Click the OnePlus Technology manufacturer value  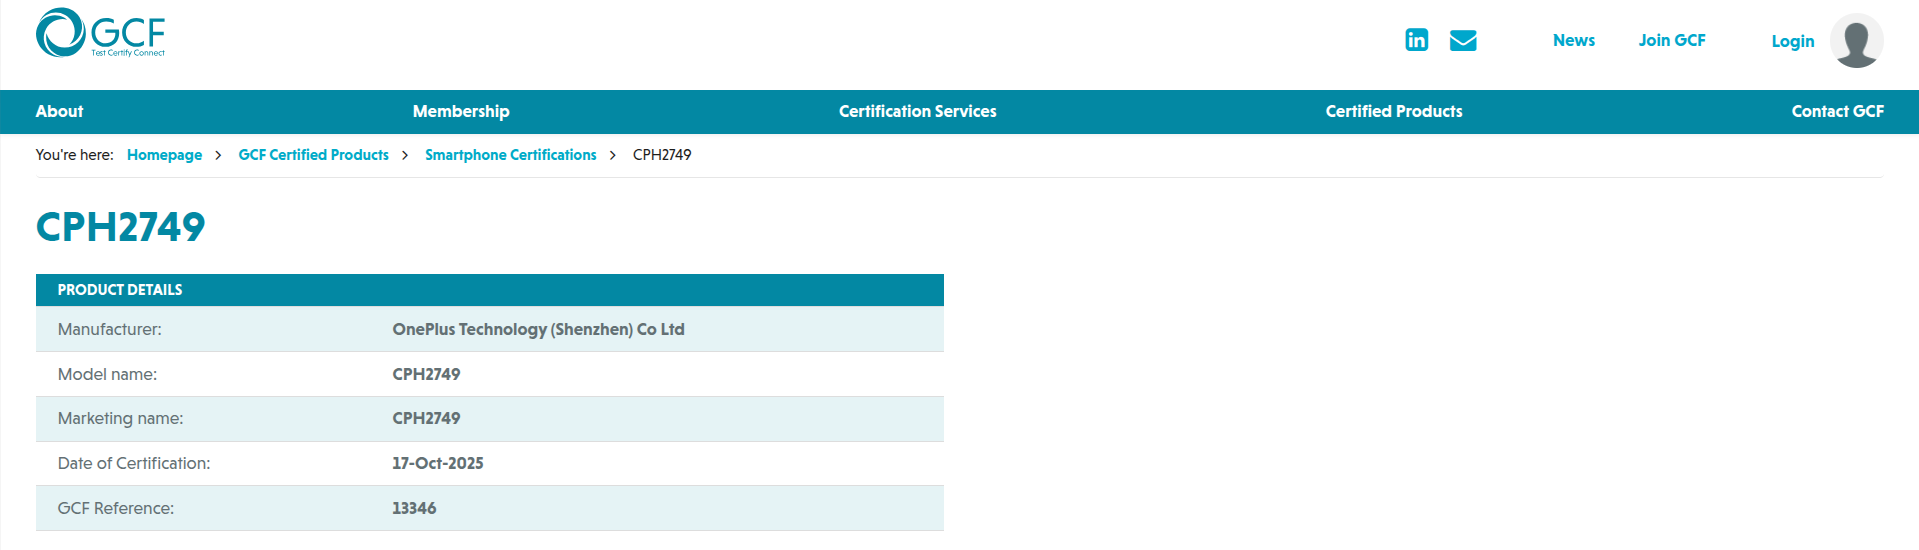pyautogui.click(x=538, y=329)
